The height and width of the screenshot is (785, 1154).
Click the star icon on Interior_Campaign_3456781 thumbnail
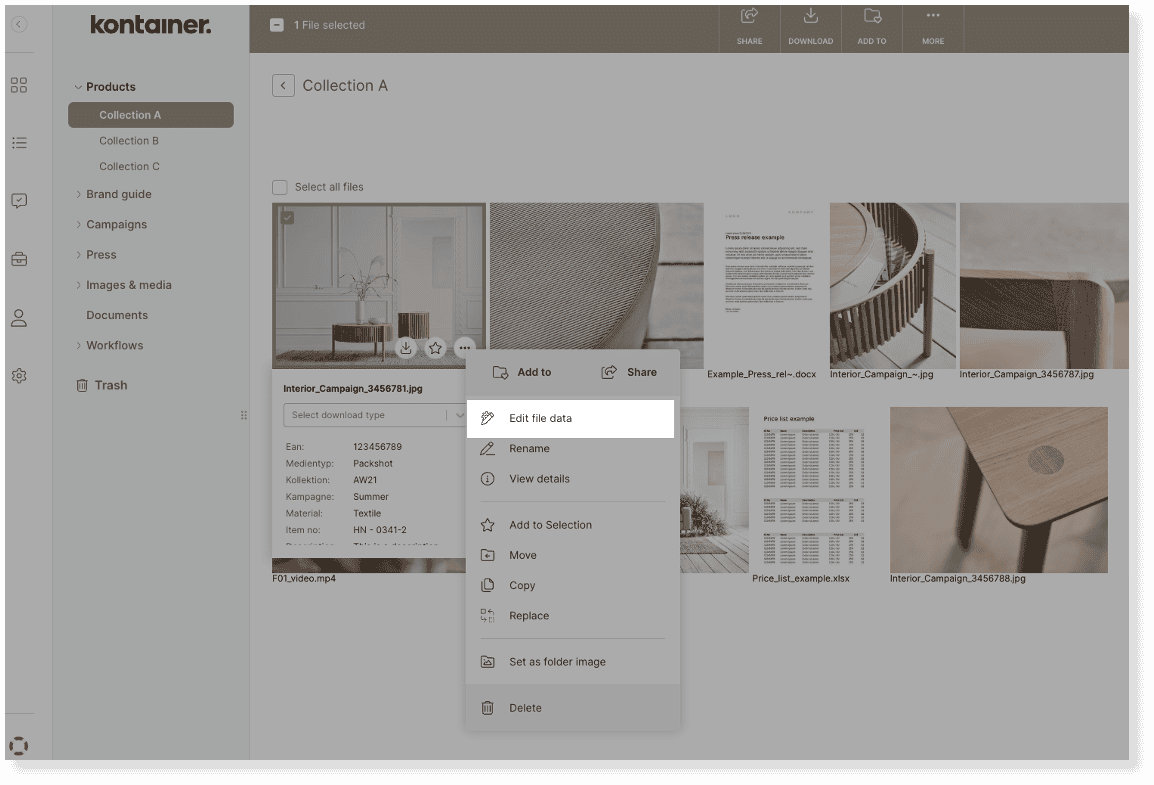tap(435, 348)
